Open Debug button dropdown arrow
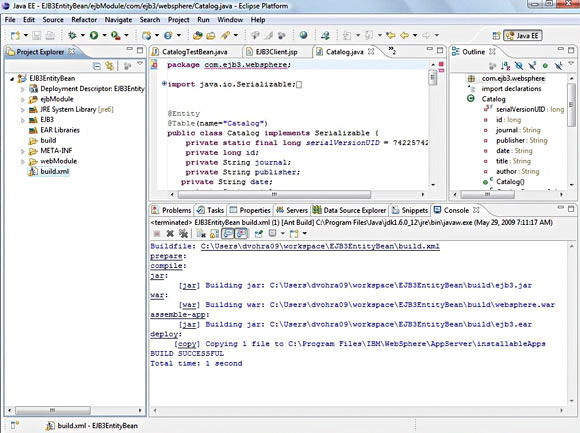This screenshot has height=433, width=580. pyautogui.click(x=82, y=35)
